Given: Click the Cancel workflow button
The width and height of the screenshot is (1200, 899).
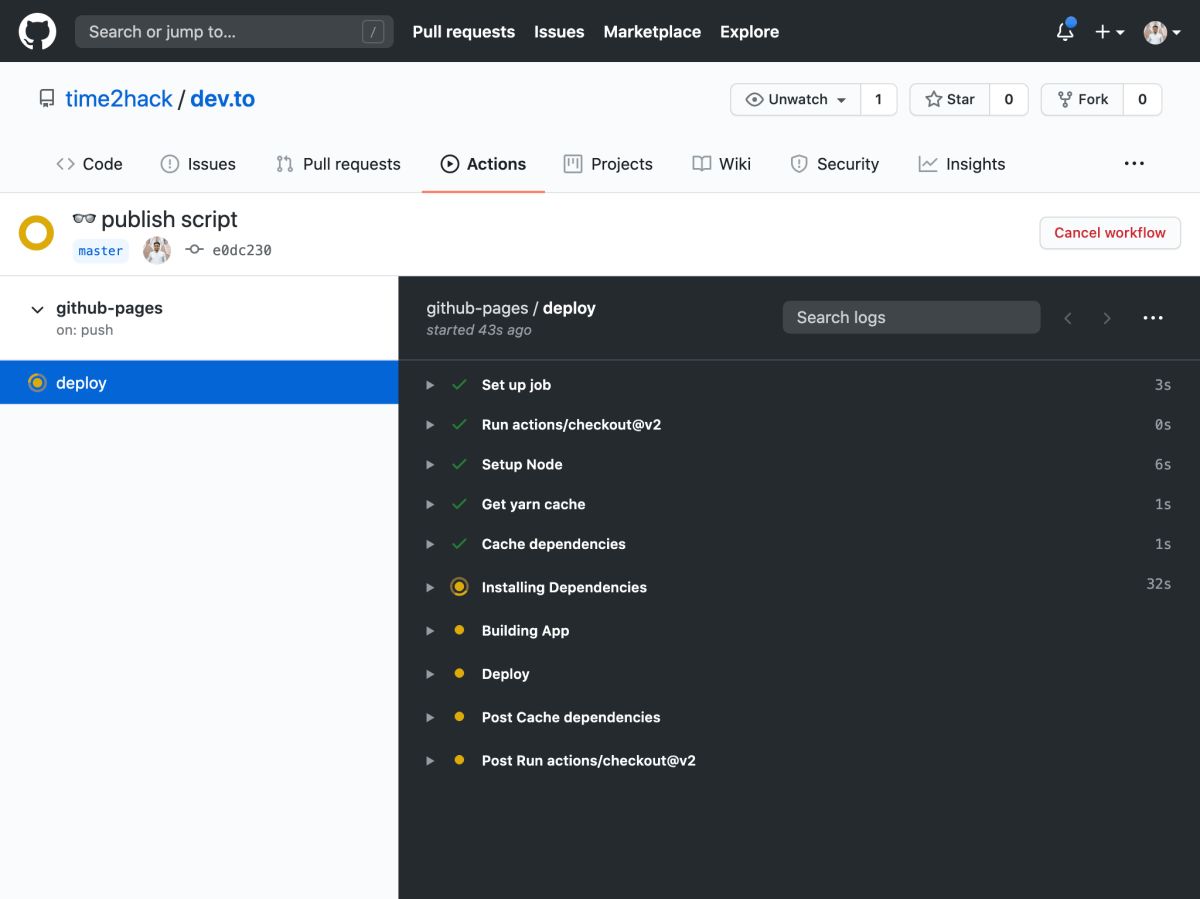Looking at the screenshot, I should click(x=1110, y=232).
